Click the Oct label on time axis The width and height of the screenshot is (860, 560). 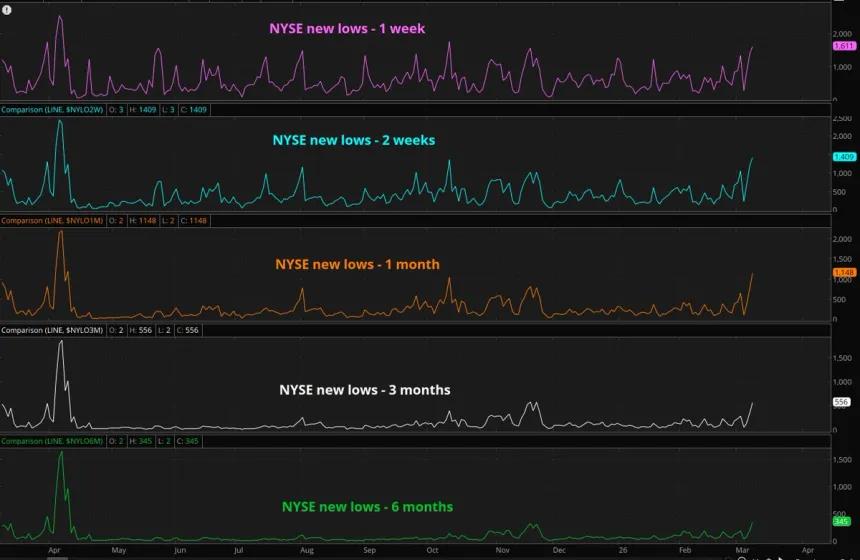click(432, 550)
